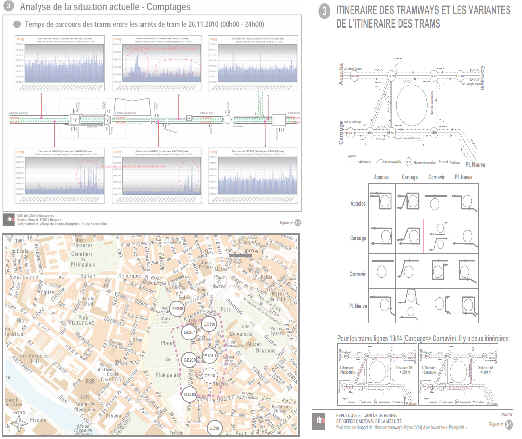Click the 'Acacias' column header of the variants matrix
522x439 pixels.
(x=381, y=177)
